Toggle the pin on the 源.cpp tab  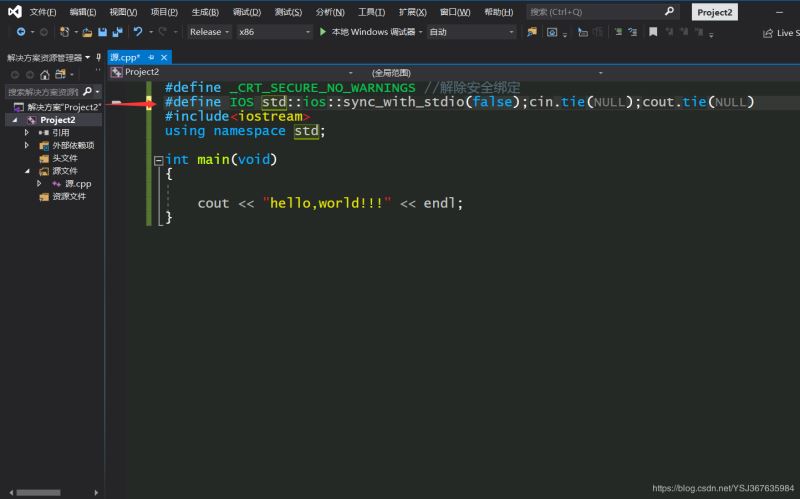pyautogui.click(x=151, y=57)
